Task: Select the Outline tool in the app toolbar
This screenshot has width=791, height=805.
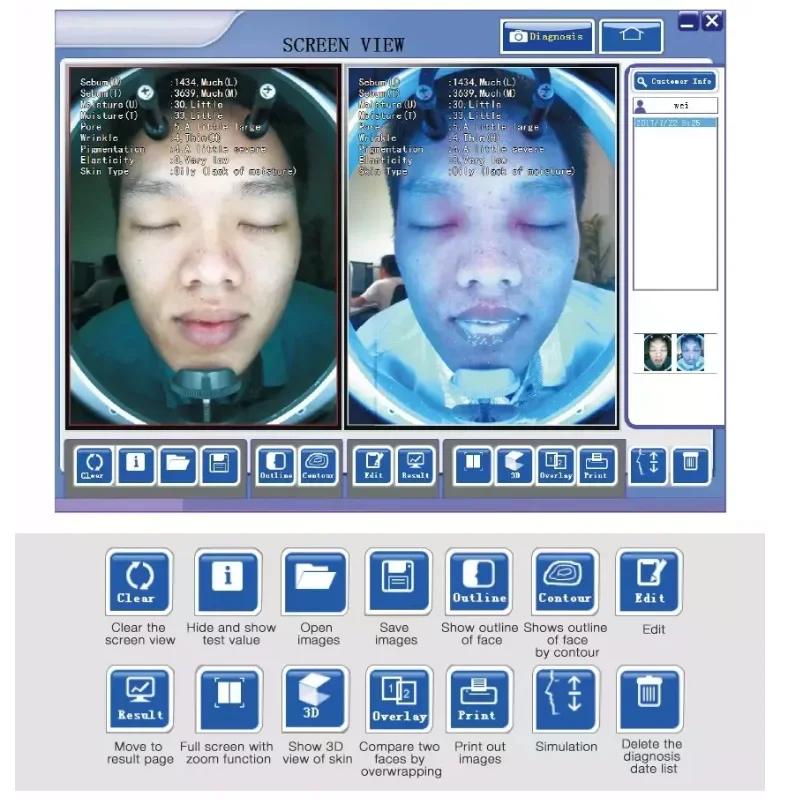Action: coord(276,466)
